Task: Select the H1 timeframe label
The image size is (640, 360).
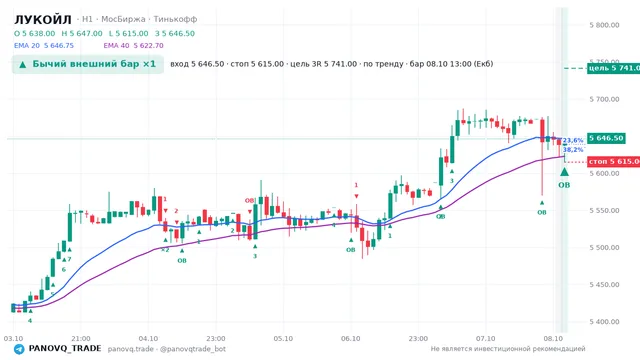Action: coord(87,19)
